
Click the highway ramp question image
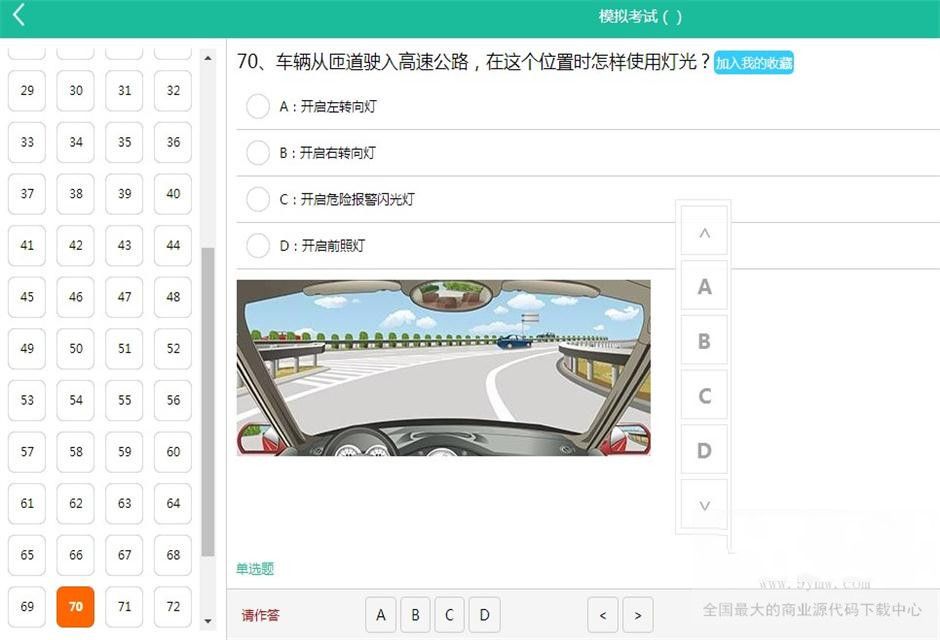click(x=443, y=367)
